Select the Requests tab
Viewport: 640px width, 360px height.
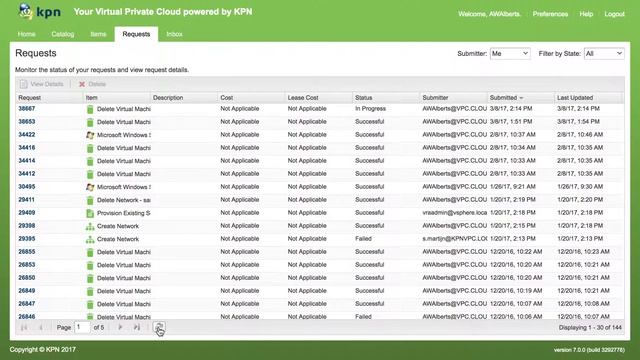click(136, 34)
